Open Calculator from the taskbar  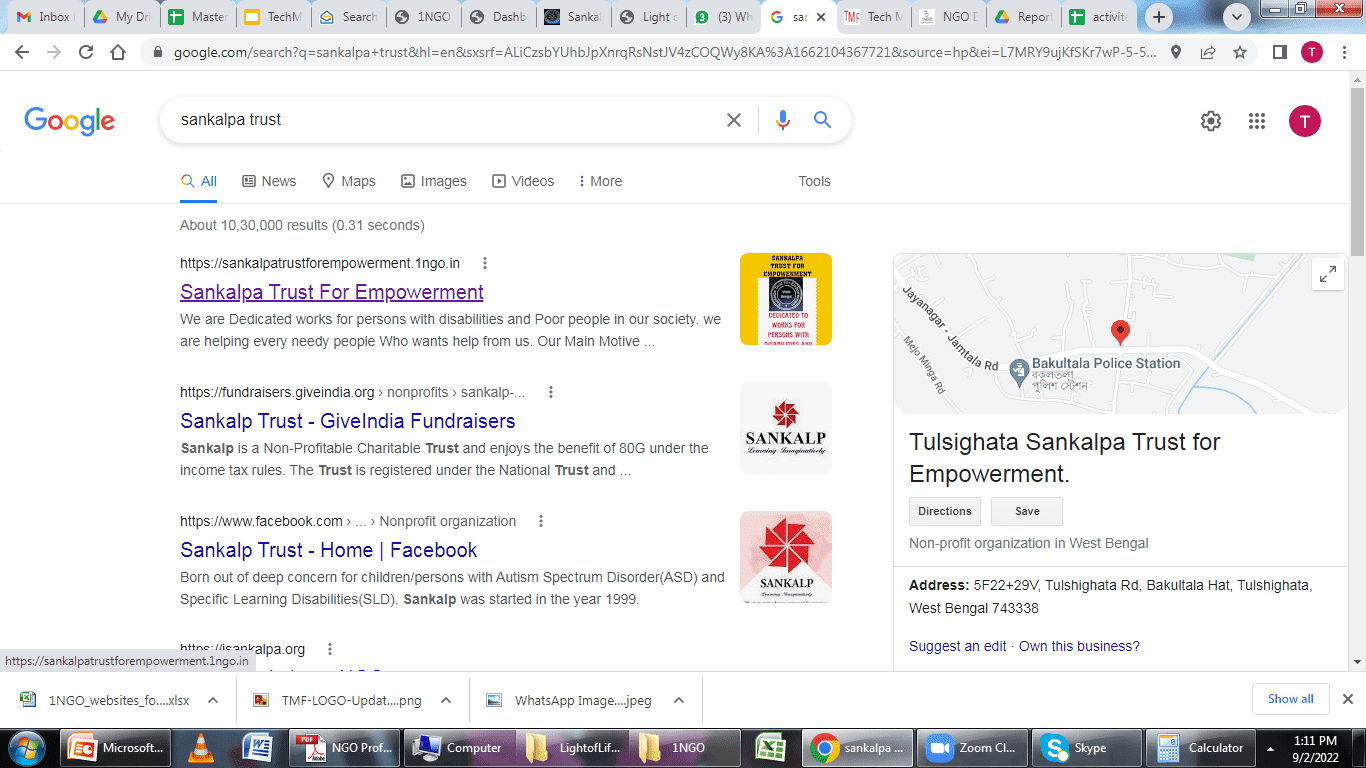(1201, 748)
